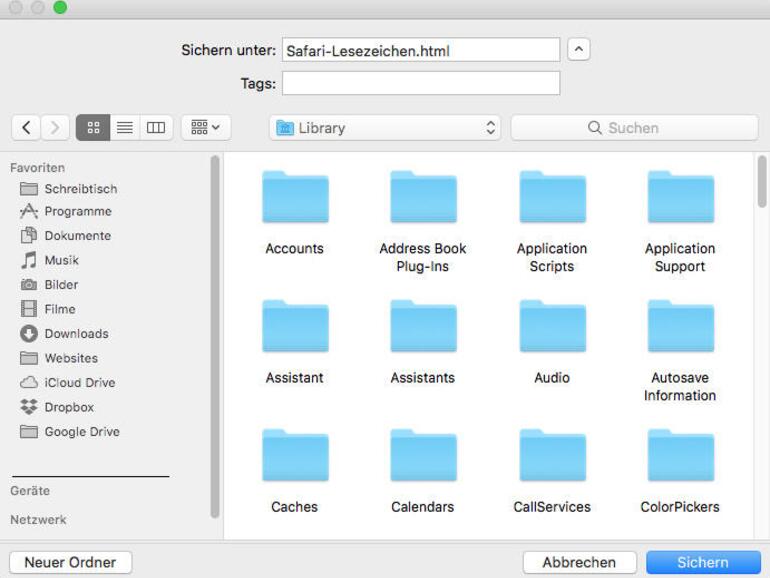770x578 pixels.
Task: Open iCloud Drive in the sidebar
Action: coord(68,383)
